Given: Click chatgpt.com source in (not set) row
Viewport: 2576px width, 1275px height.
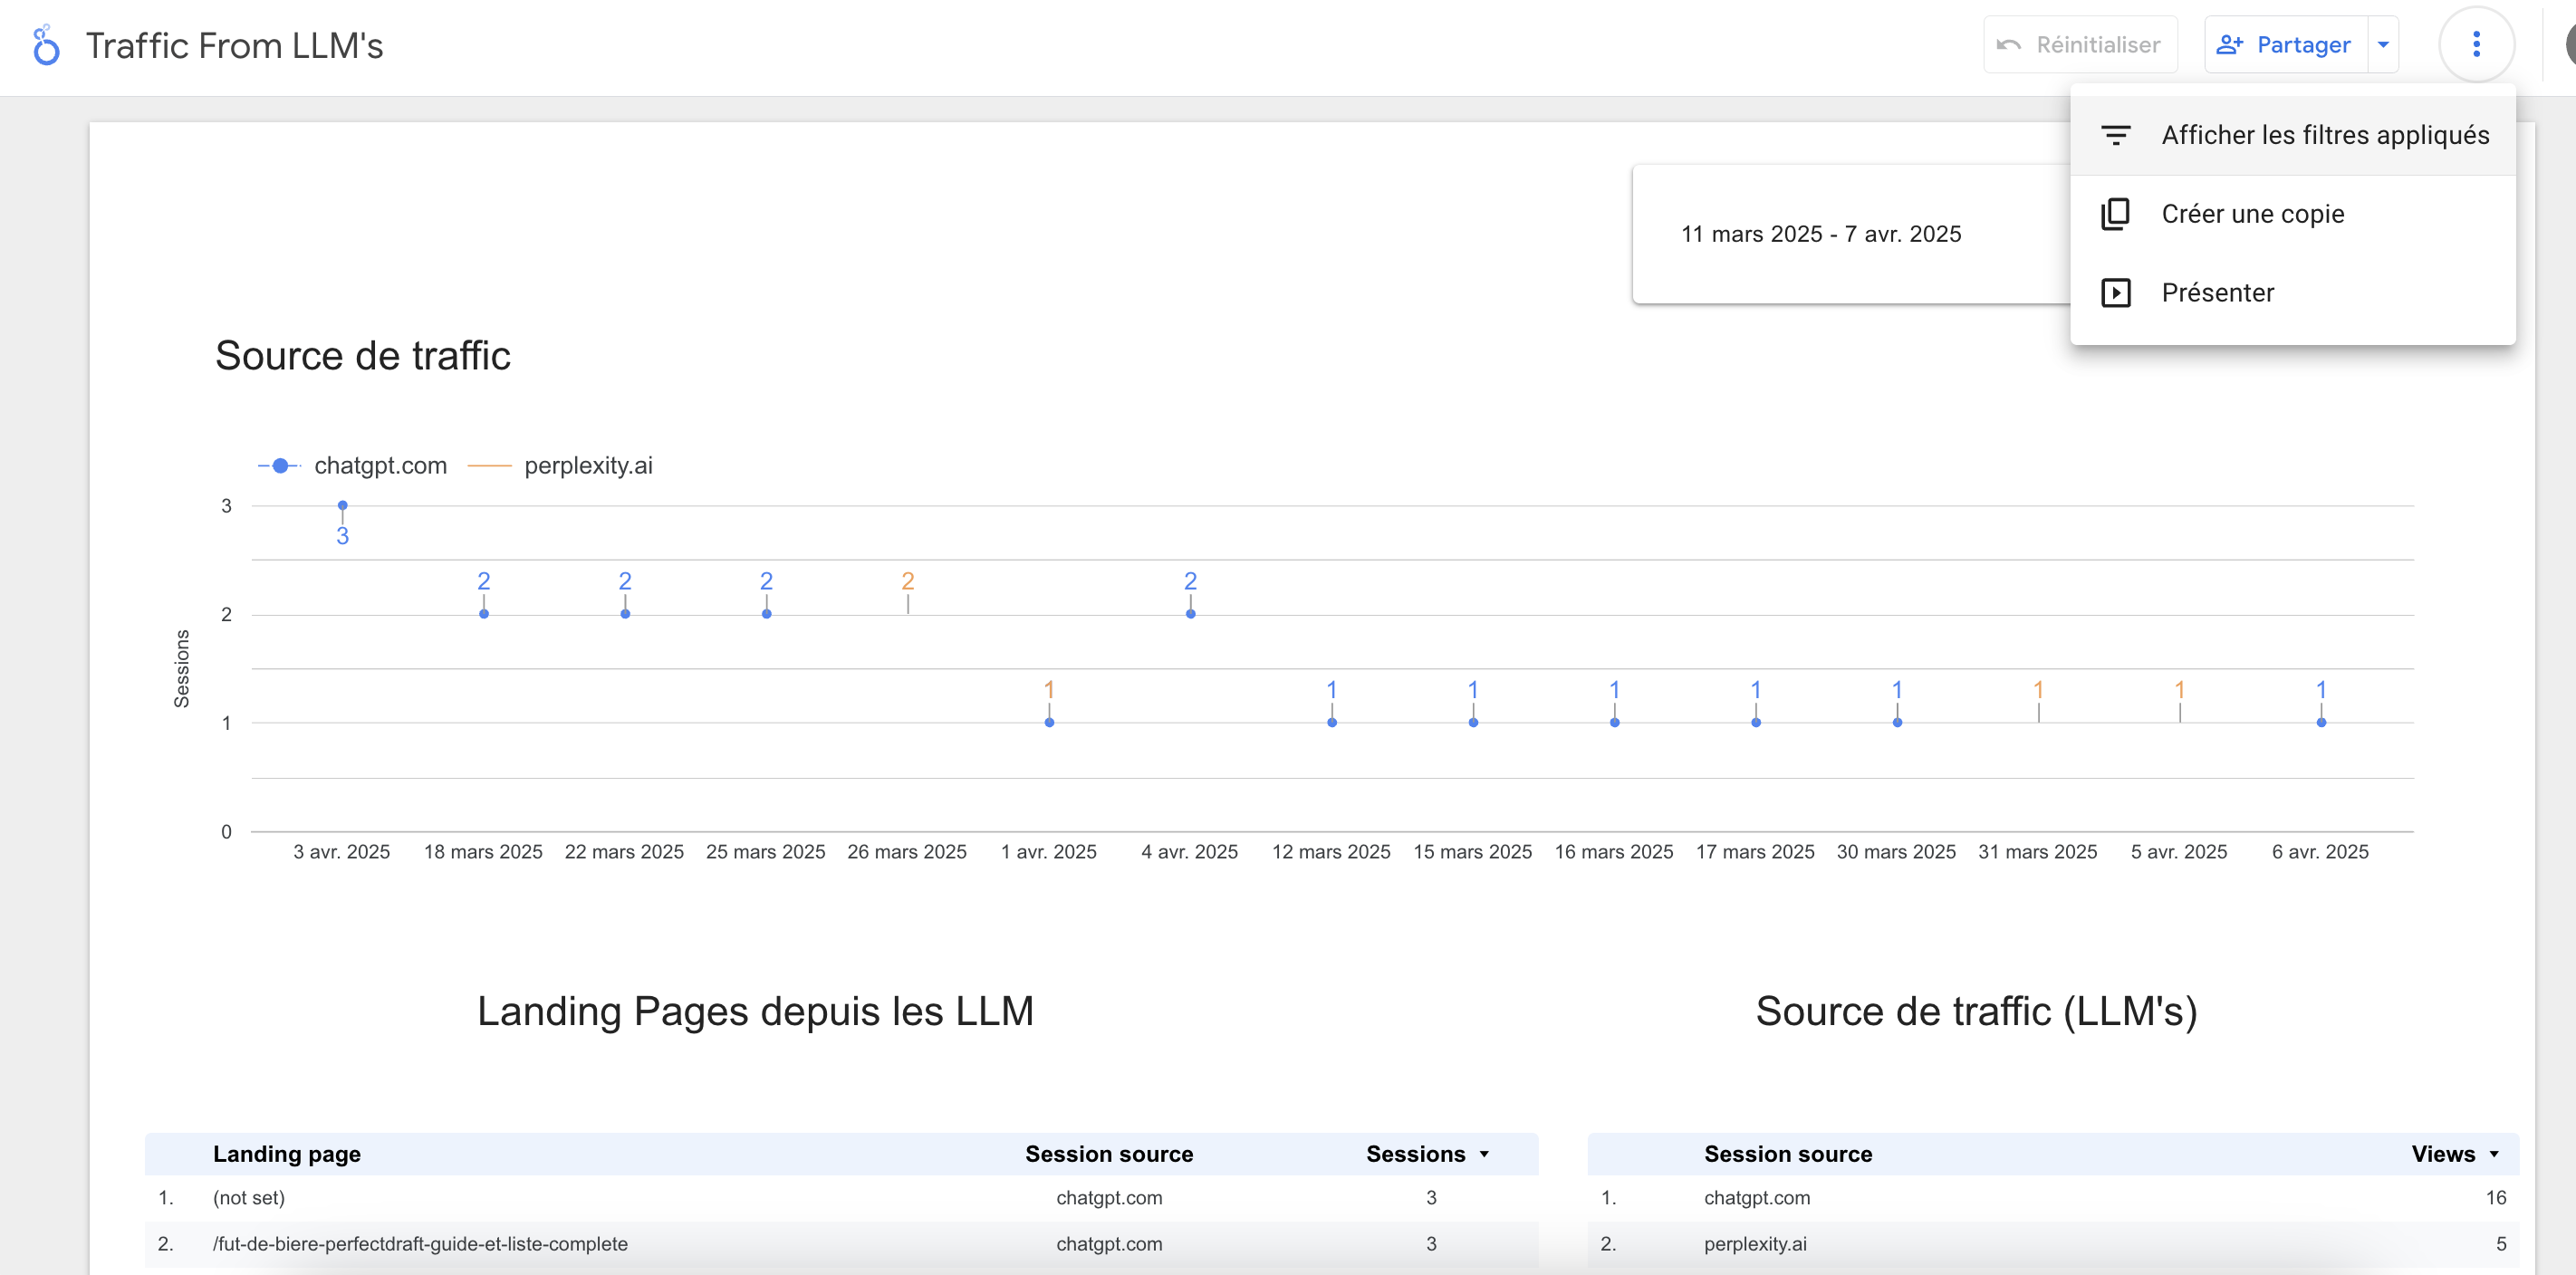Looking at the screenshot, I should pos(1109,1198).
